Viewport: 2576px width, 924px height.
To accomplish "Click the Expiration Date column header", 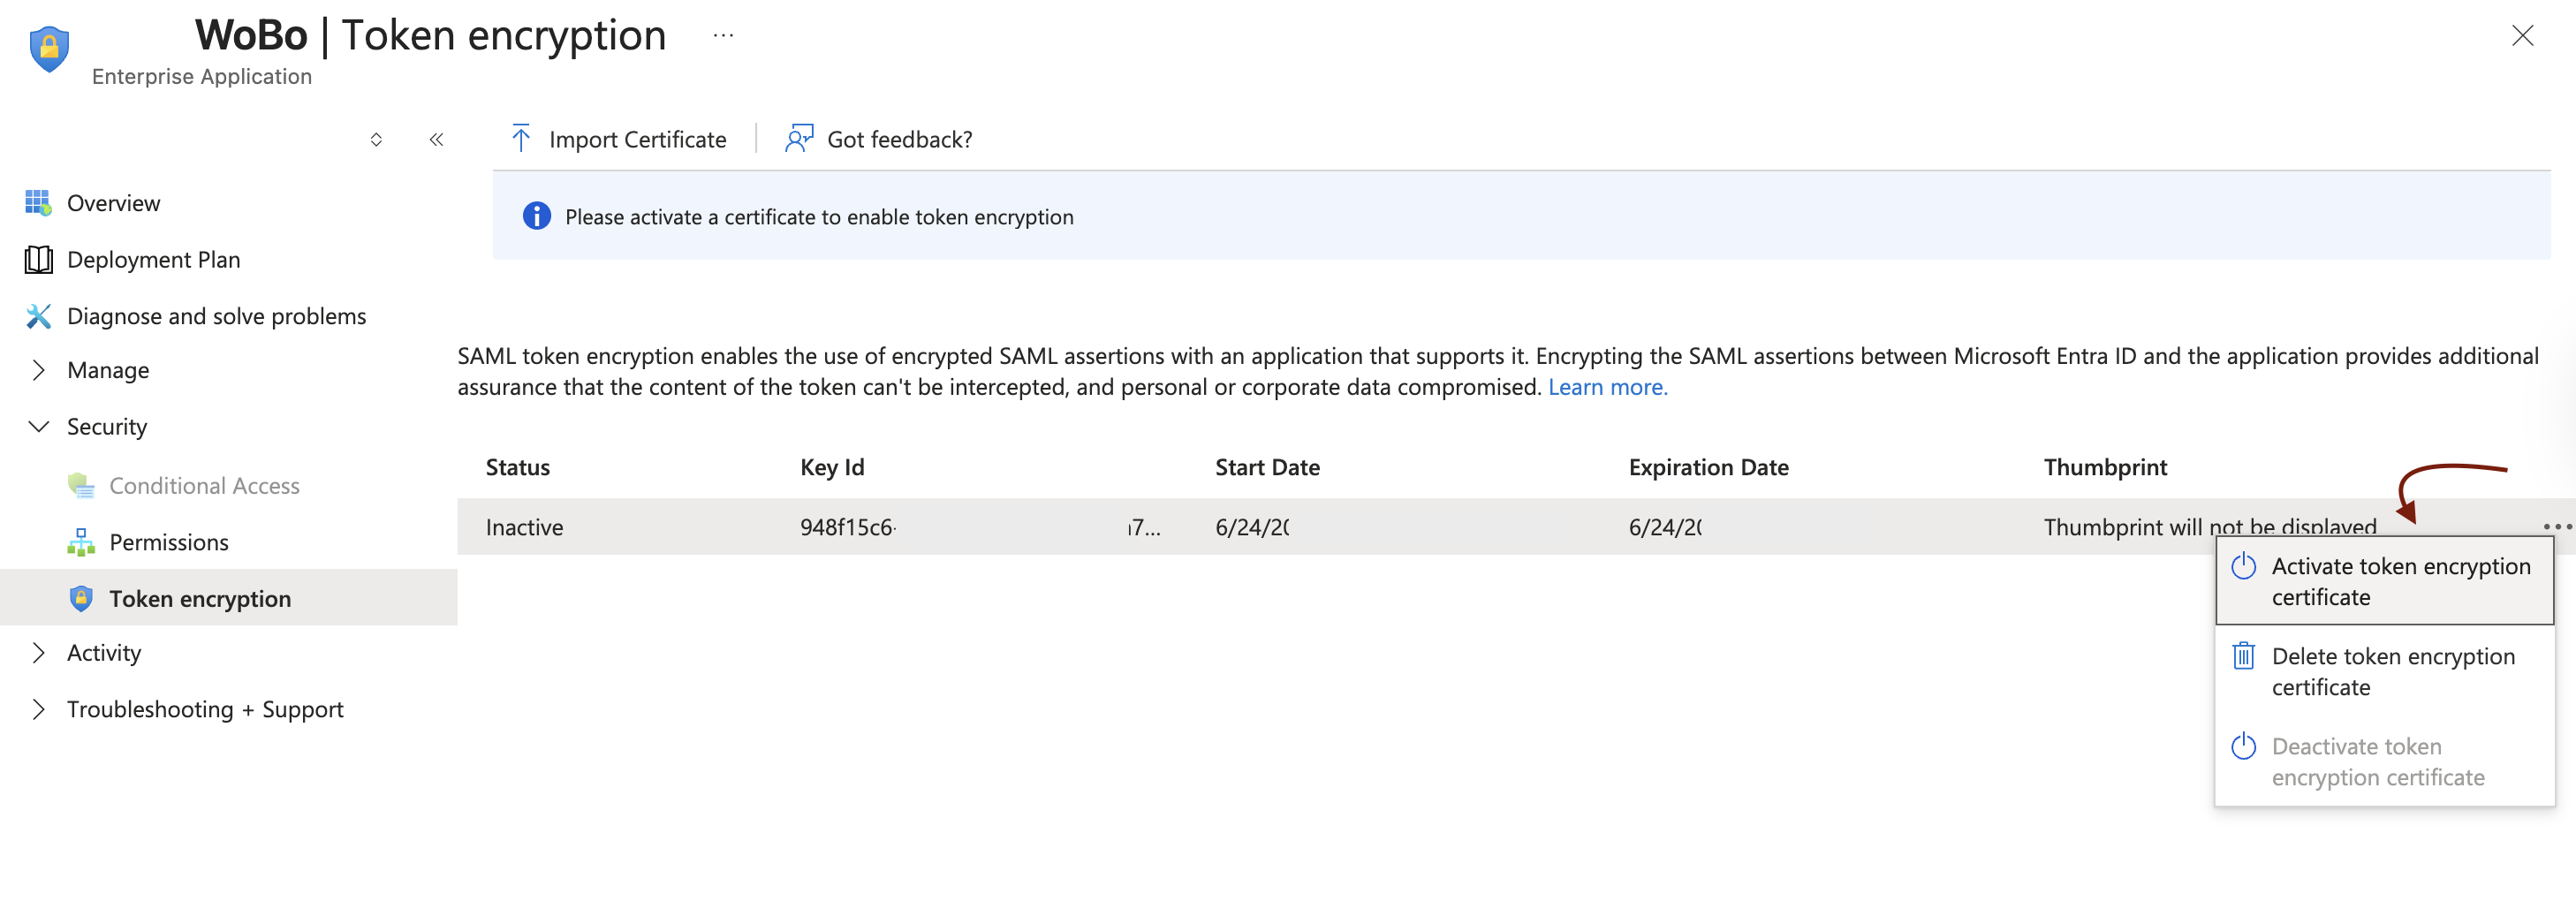I will [x=1708, y=467].
